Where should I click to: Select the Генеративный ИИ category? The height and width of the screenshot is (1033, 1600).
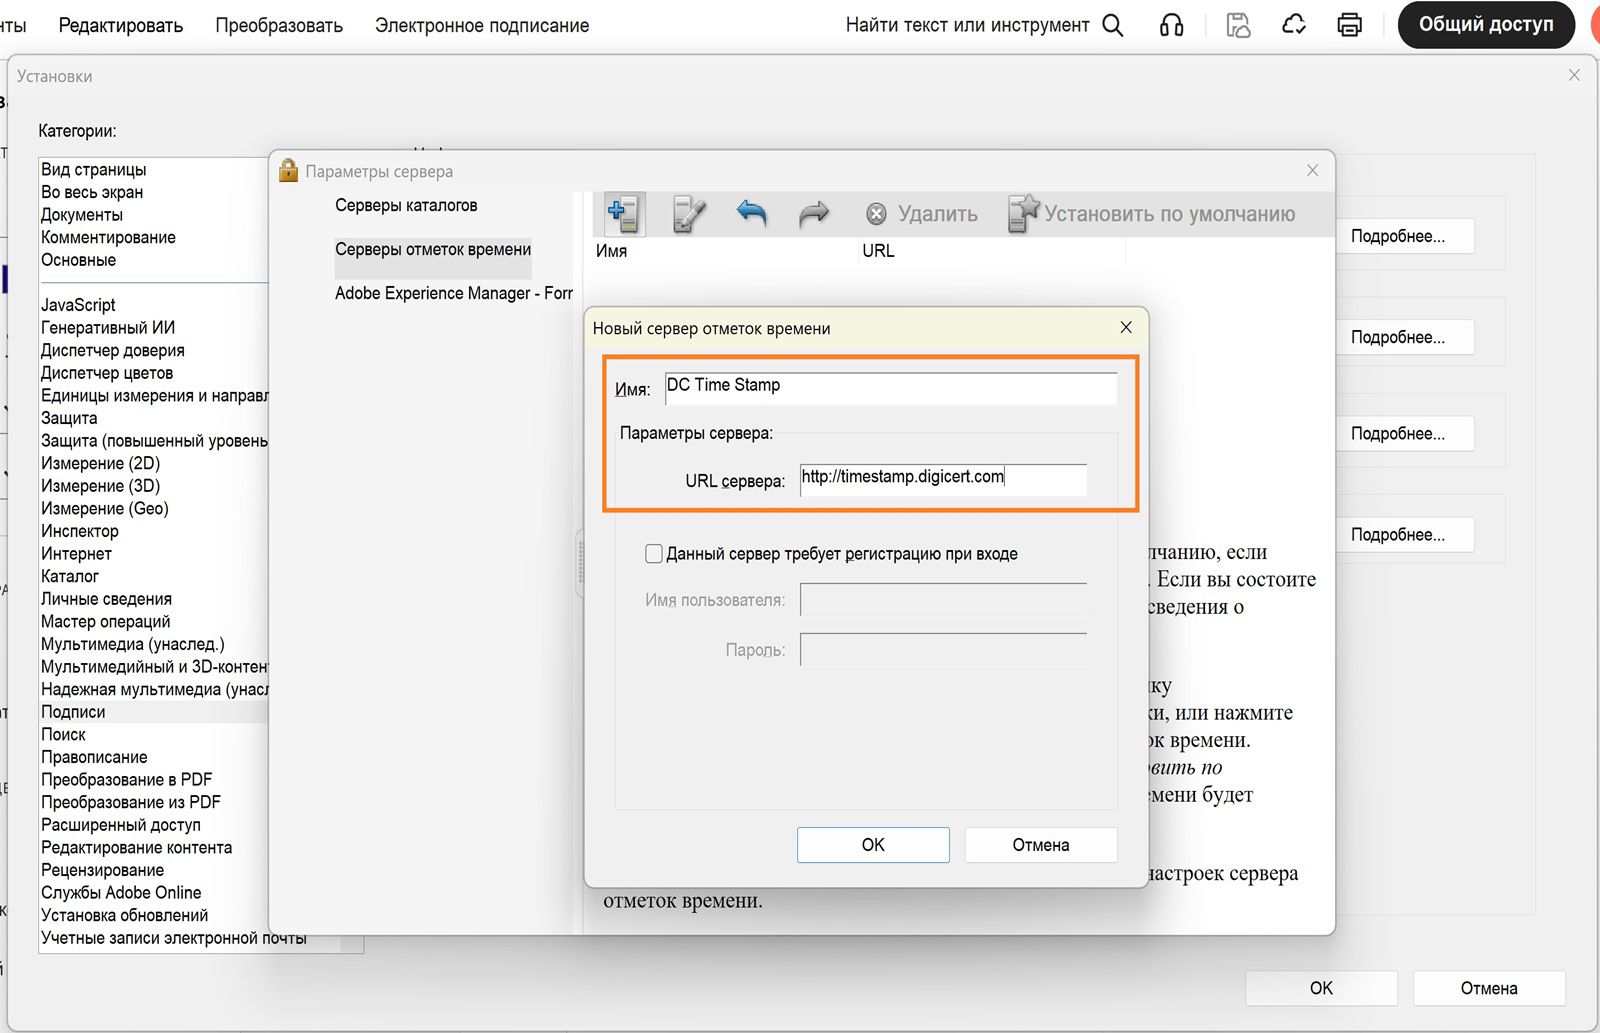pyautogui.click(x=108, y=327)
